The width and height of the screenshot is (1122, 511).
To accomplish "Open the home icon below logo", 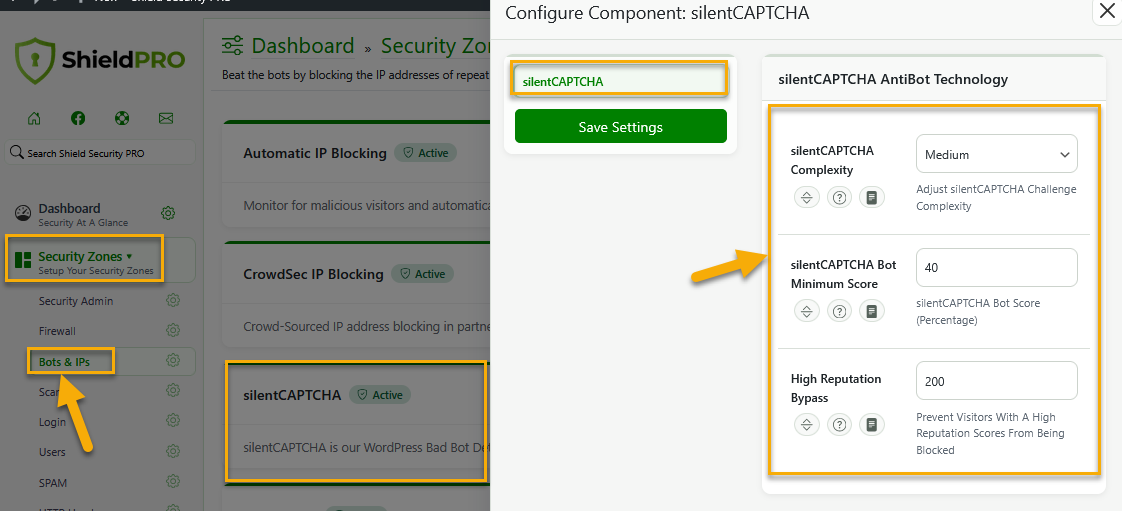I will click(x=34, y=118).
